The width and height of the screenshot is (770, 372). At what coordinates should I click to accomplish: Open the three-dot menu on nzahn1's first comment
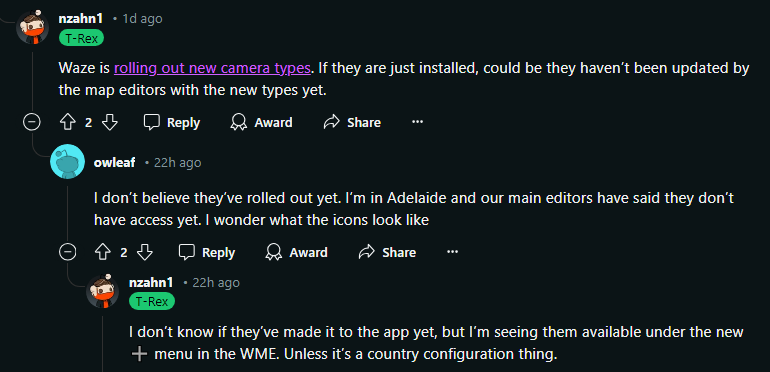[417, 122]
